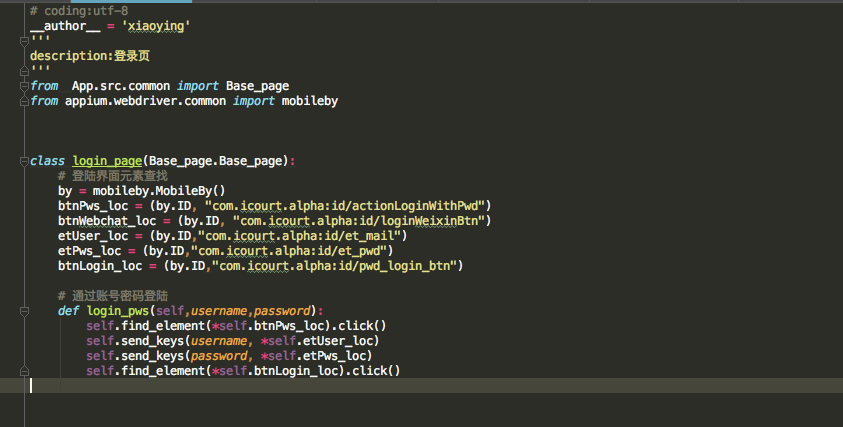Screen dimensions: 843x427
Task: Click btnPws_loc variable being assigned
Action: [93, 206]
